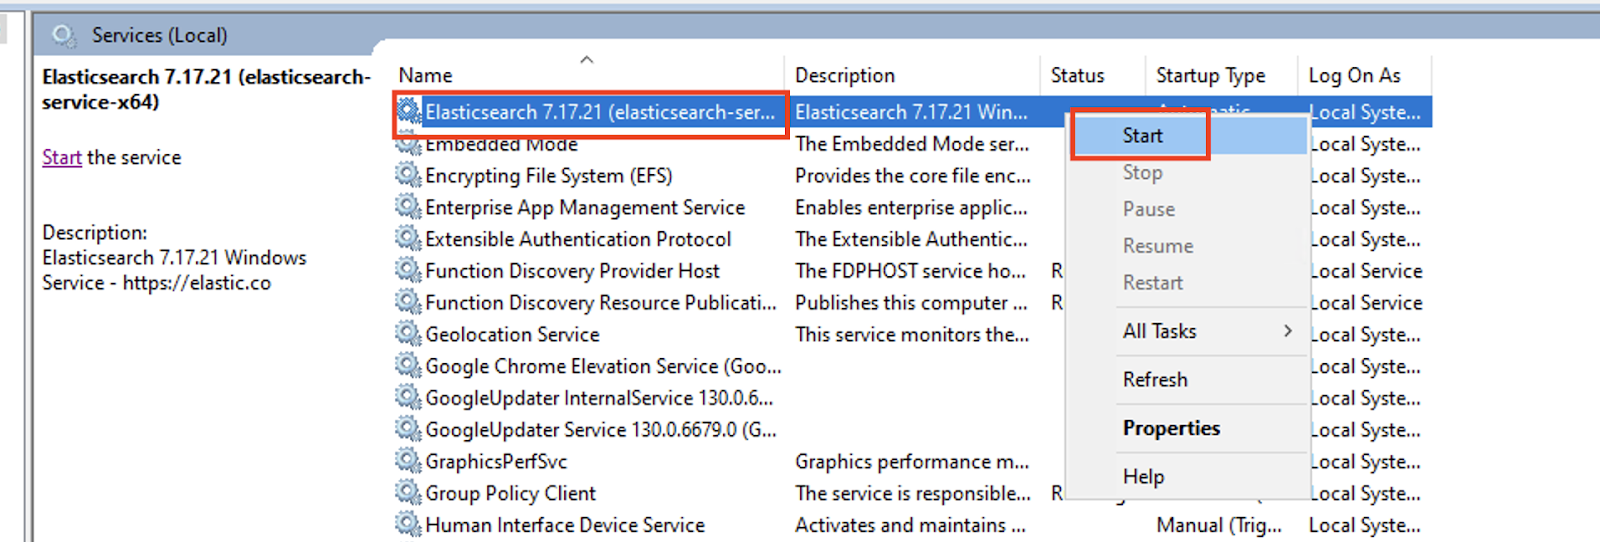Click description 'The FDPHOST service ho...'
1600x542 pixels.
click(910, 271)
